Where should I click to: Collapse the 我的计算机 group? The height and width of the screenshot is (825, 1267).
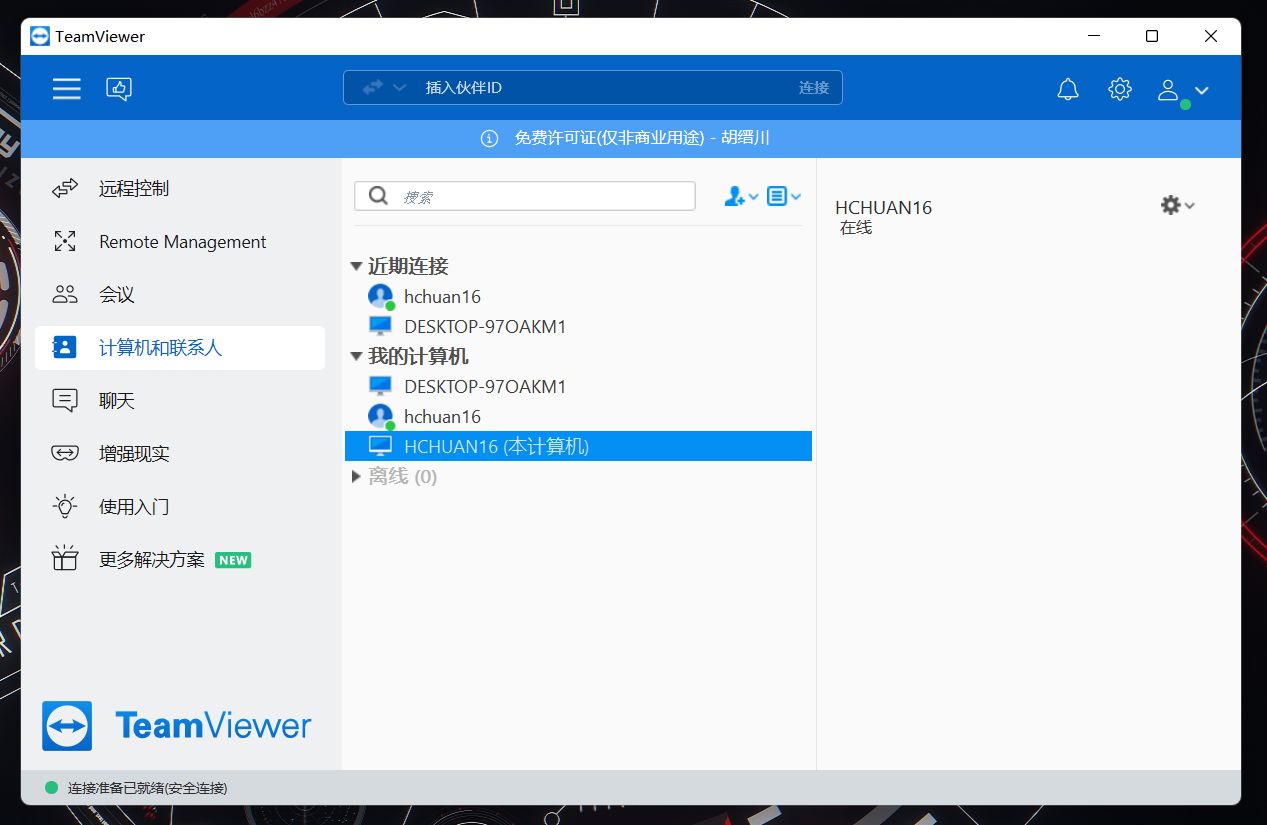click(x=357, y=357)
